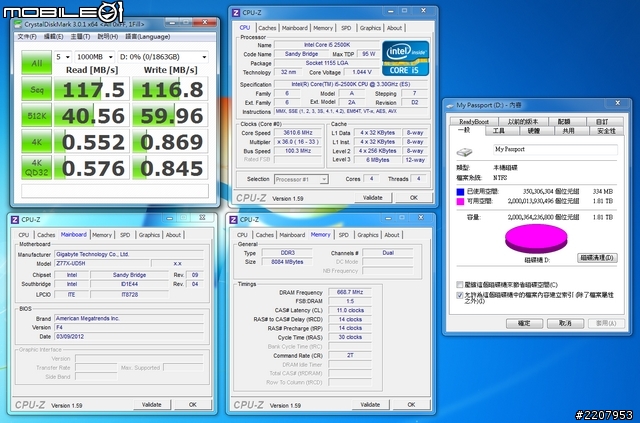Click OK in the Mainboard CPU-Z window
640x423 pixels.
coord(193,405)
